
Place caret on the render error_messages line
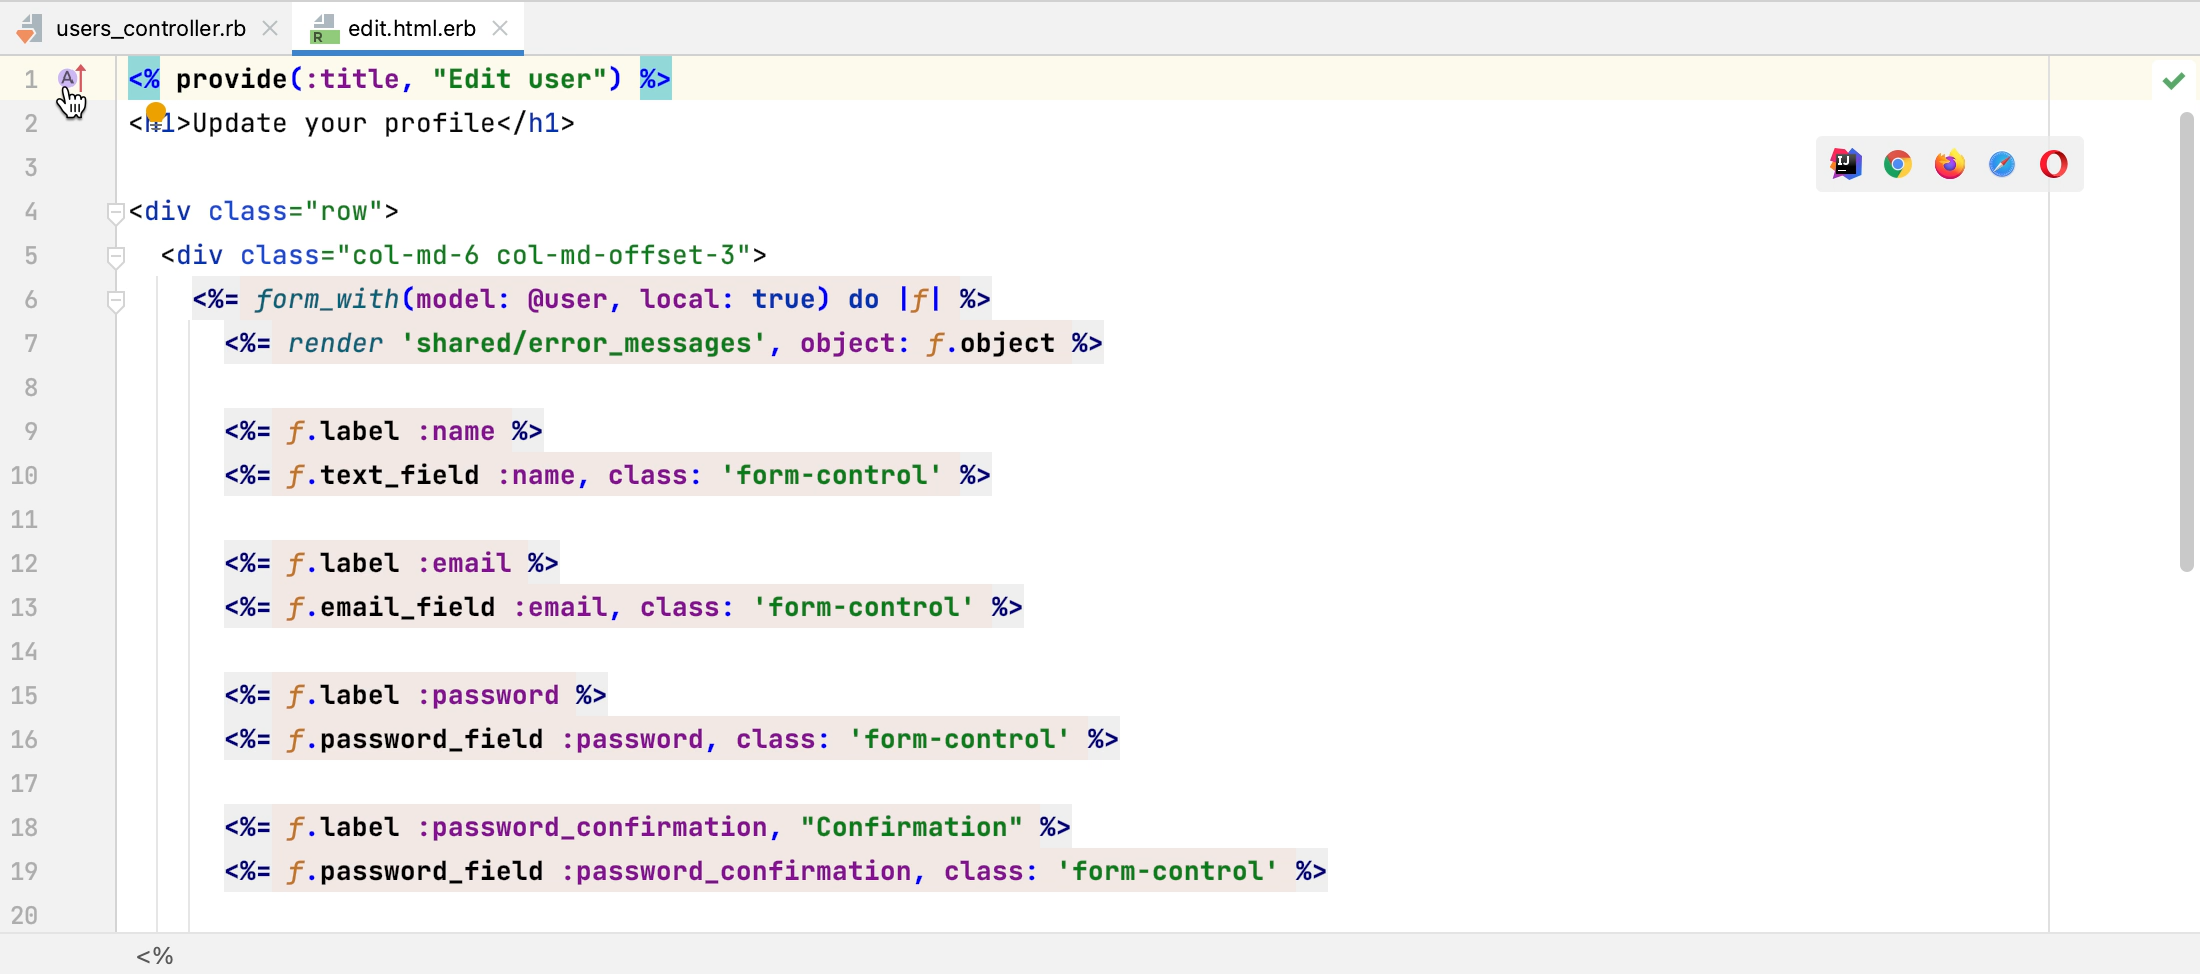[660, 343]
